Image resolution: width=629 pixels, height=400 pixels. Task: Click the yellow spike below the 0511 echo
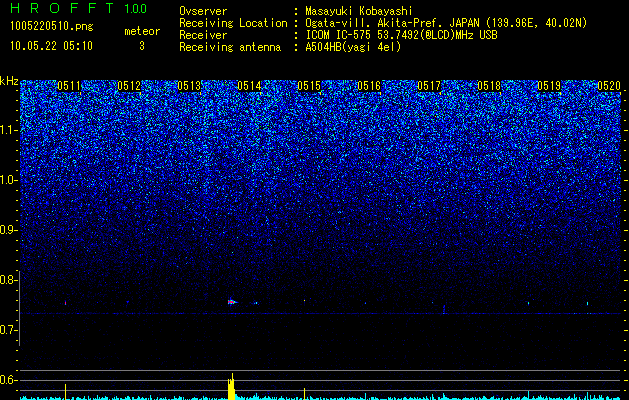click(65, 392)
